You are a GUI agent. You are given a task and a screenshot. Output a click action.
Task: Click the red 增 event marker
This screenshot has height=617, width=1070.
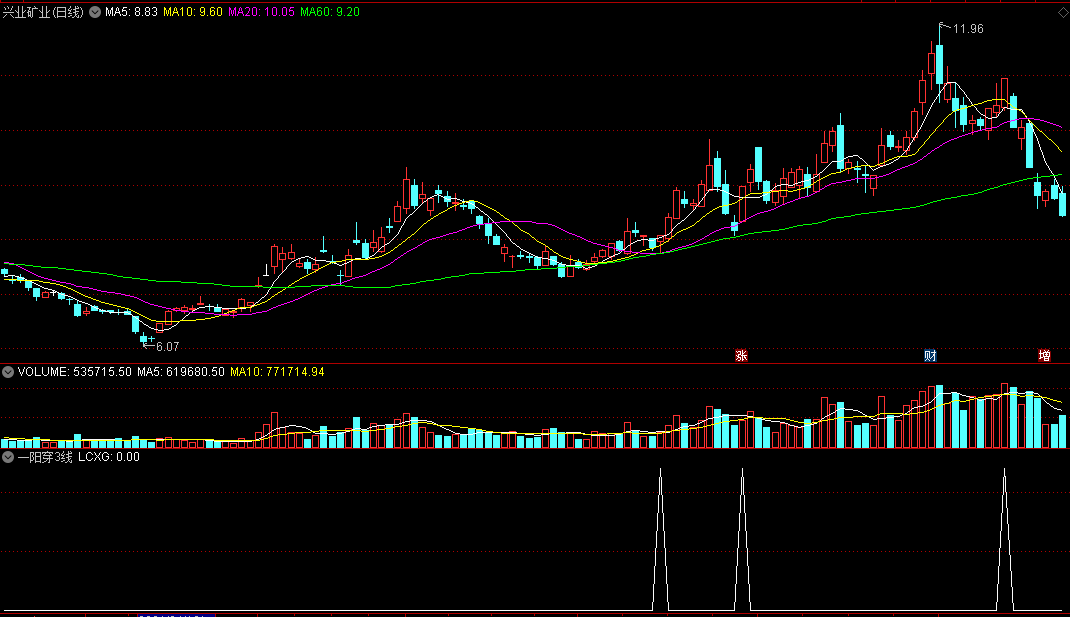click(x=1044, y=356)
